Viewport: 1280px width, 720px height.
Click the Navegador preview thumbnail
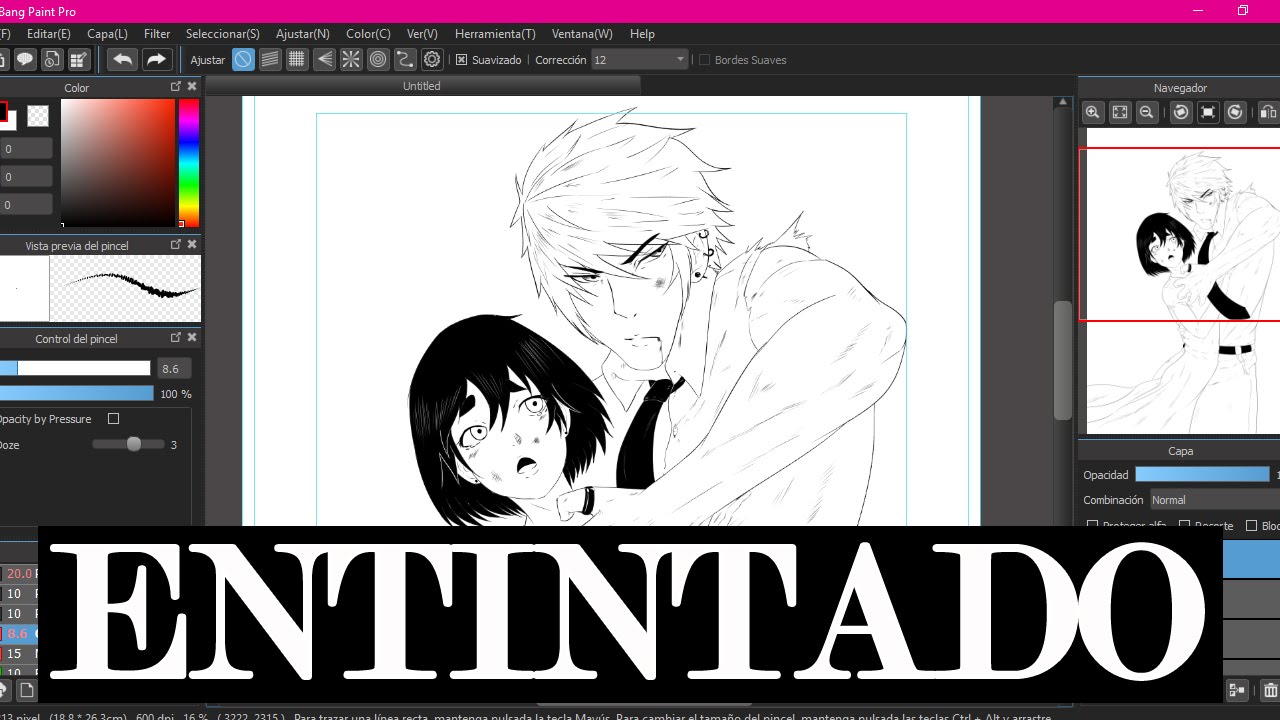tap(1183, 281)
